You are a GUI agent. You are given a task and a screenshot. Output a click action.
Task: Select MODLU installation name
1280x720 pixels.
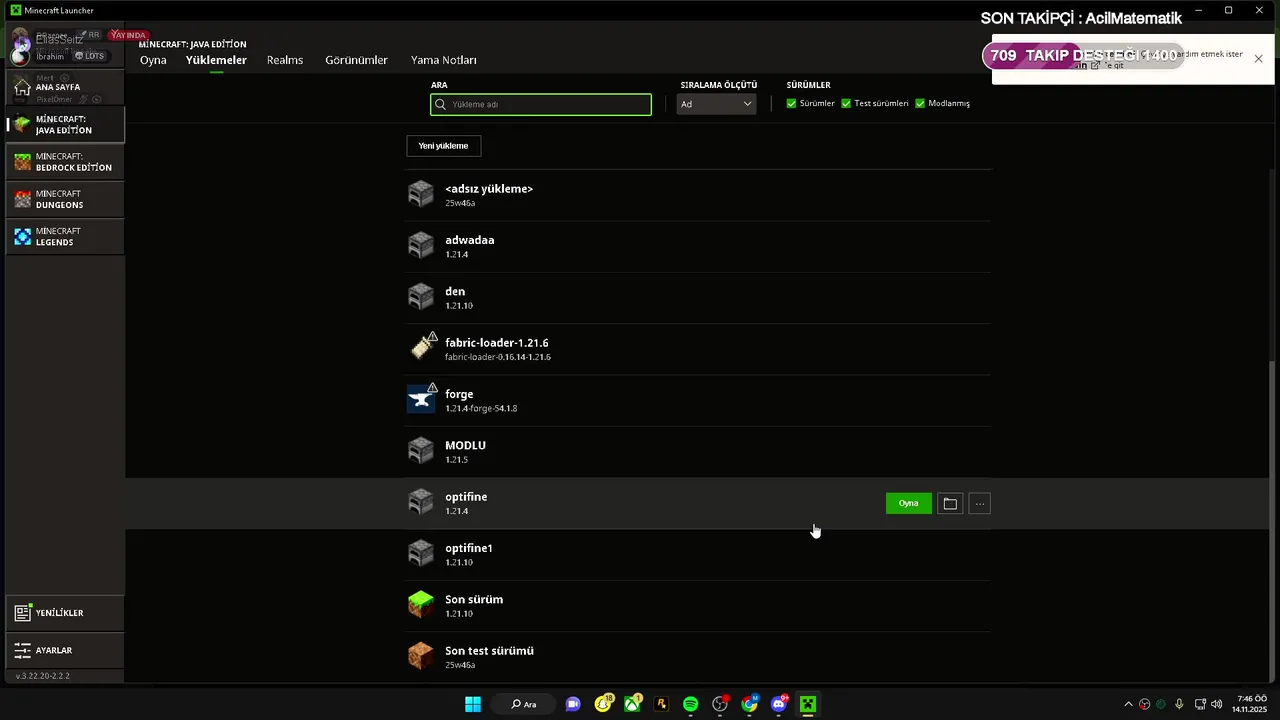[x=465, y=445]
